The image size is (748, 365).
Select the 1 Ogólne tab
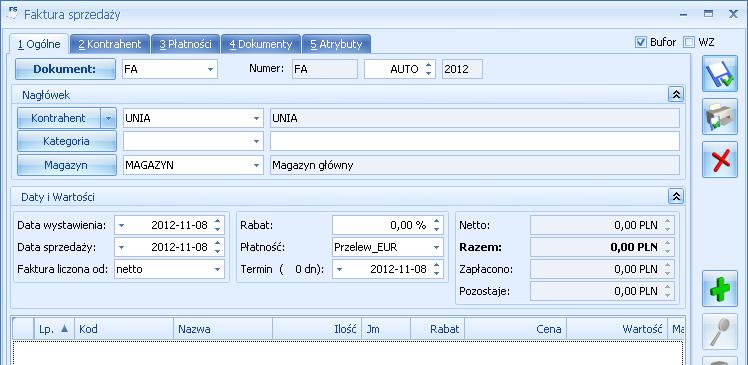click(x=39, y=44)
